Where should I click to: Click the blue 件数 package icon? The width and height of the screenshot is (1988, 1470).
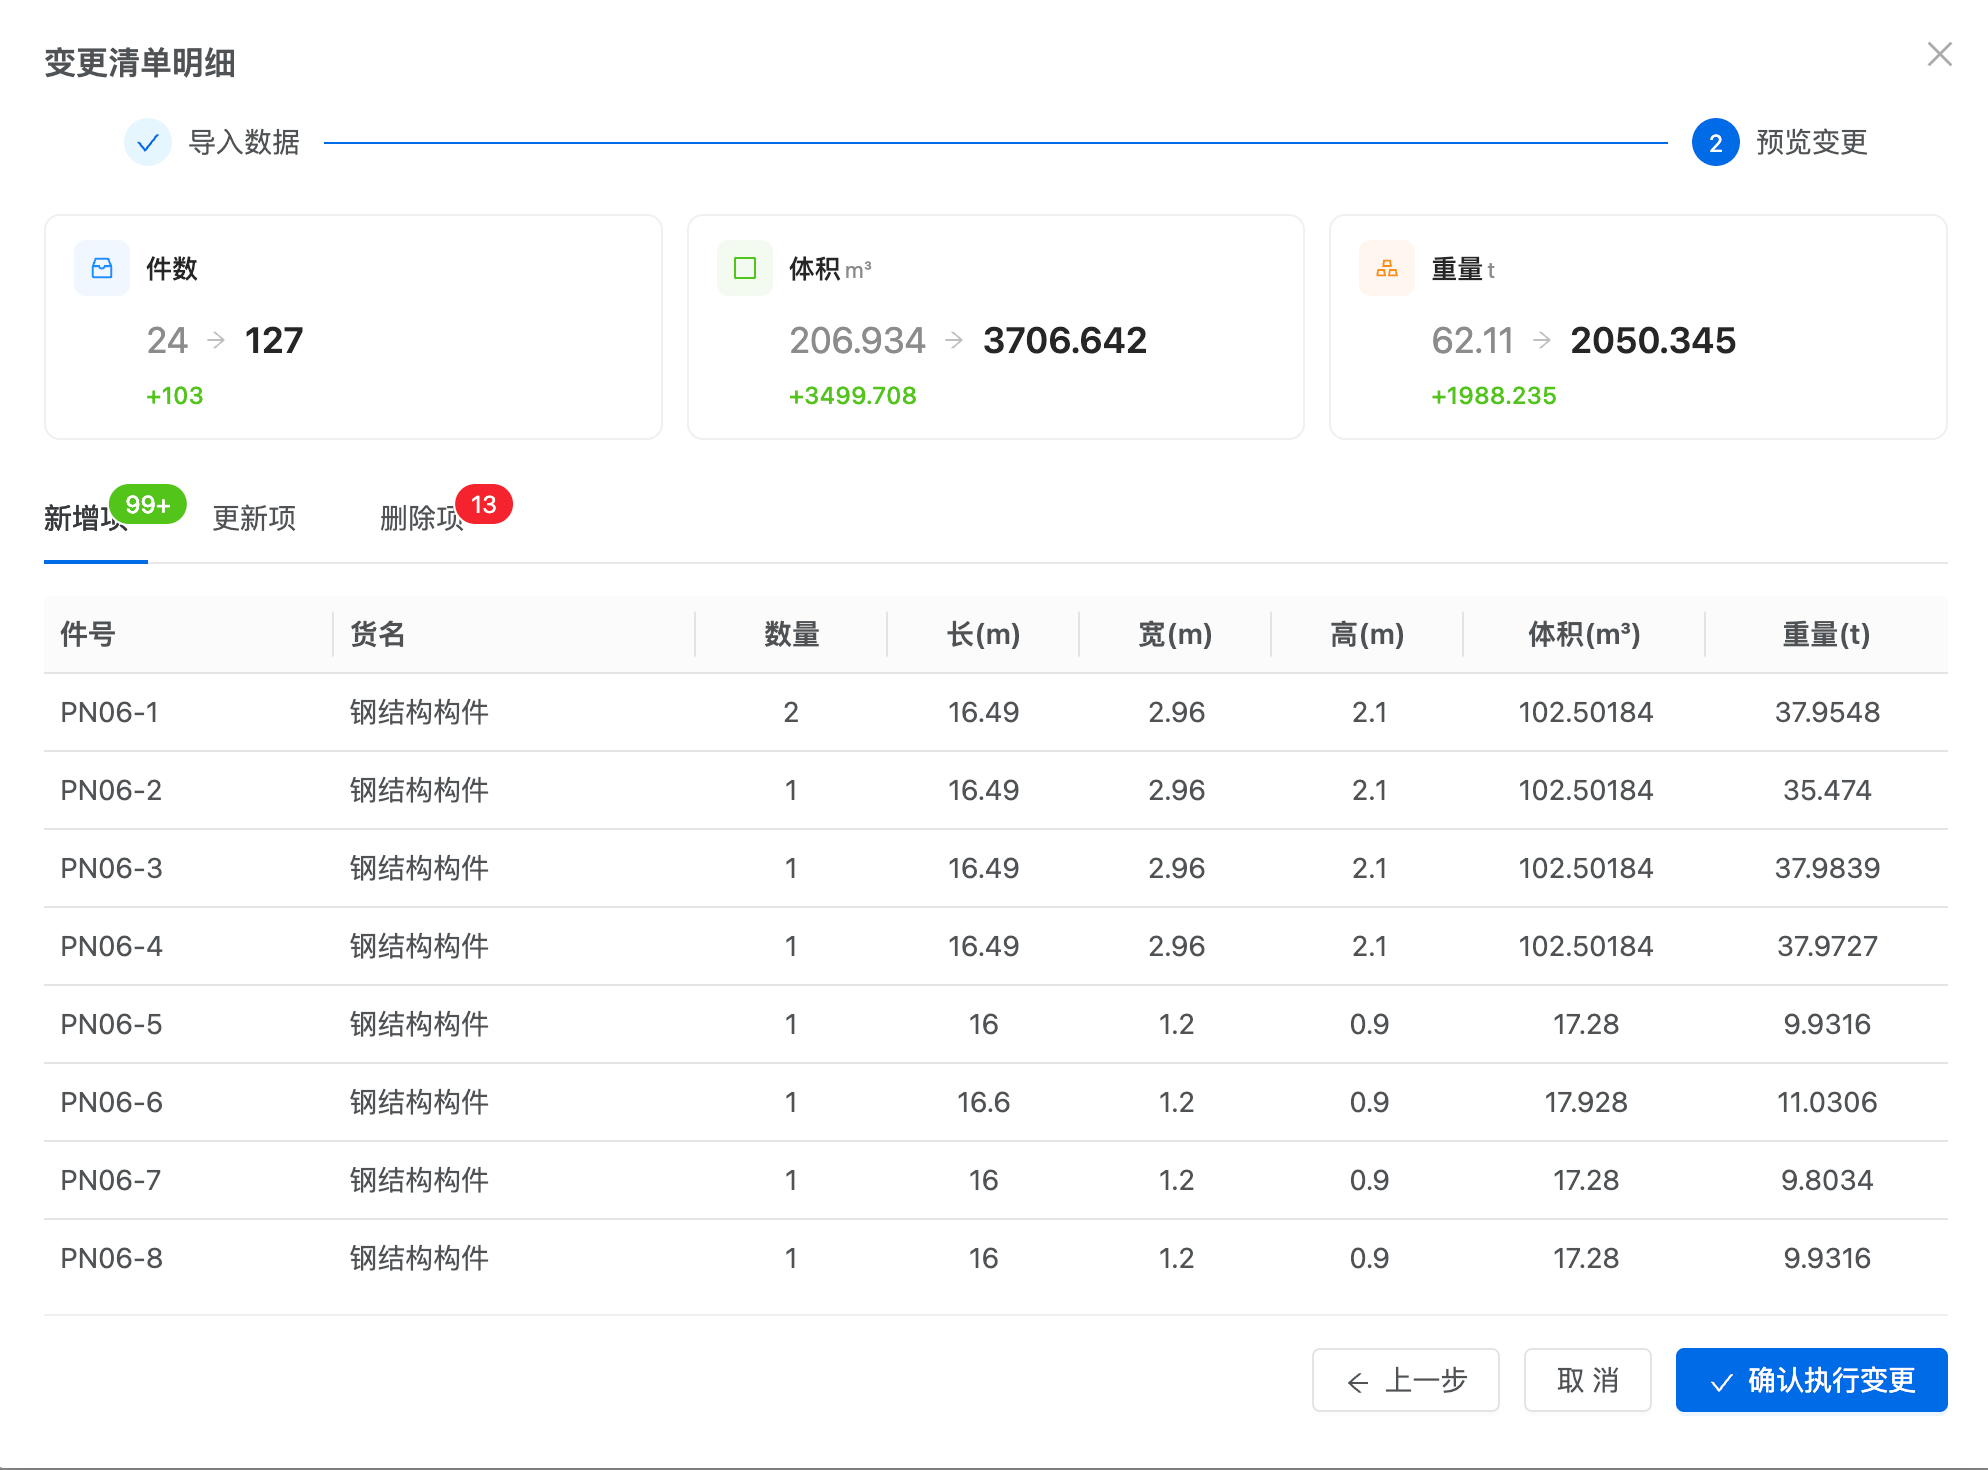coord(102,268)
